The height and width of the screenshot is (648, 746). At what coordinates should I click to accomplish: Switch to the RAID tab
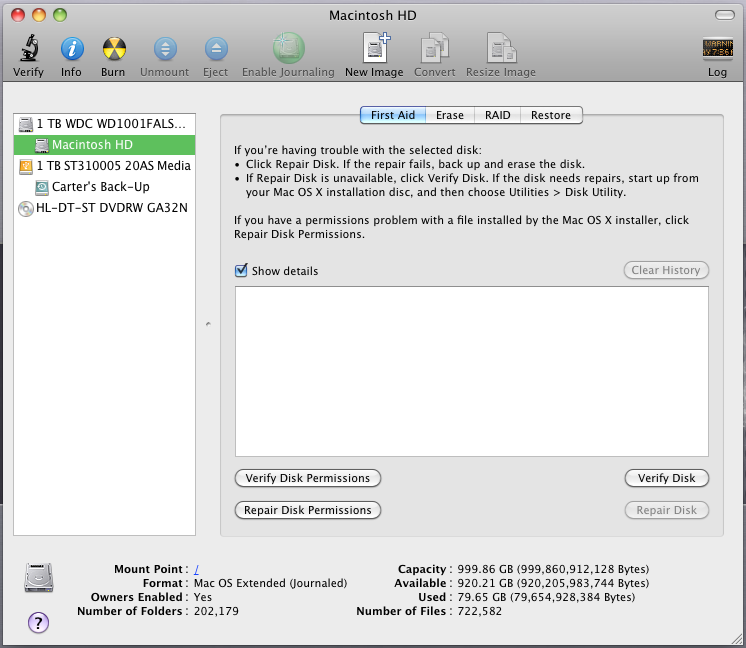[498, 115]
